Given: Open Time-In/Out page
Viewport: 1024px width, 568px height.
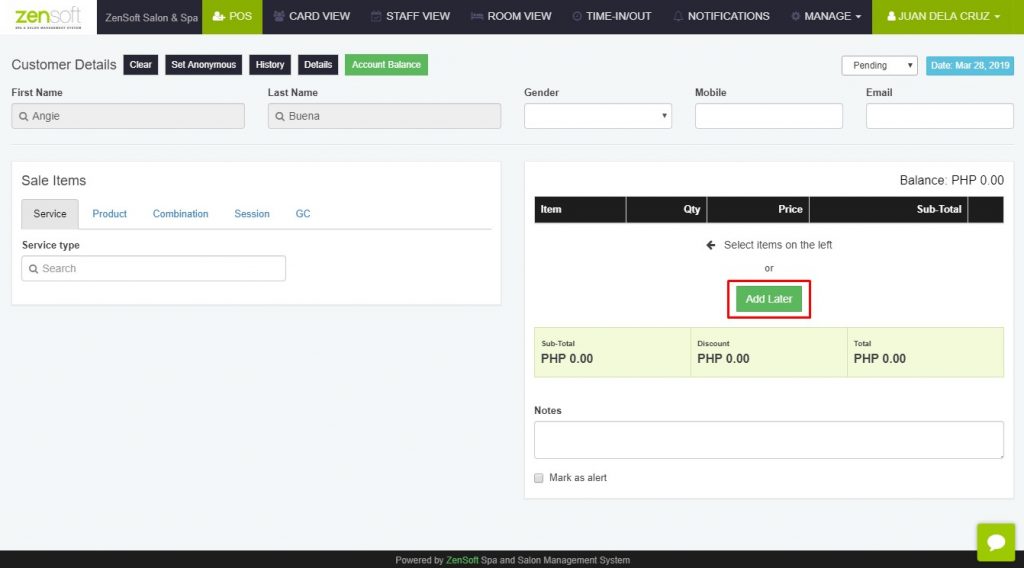Looking at the screenshot, I should (612, 16).
